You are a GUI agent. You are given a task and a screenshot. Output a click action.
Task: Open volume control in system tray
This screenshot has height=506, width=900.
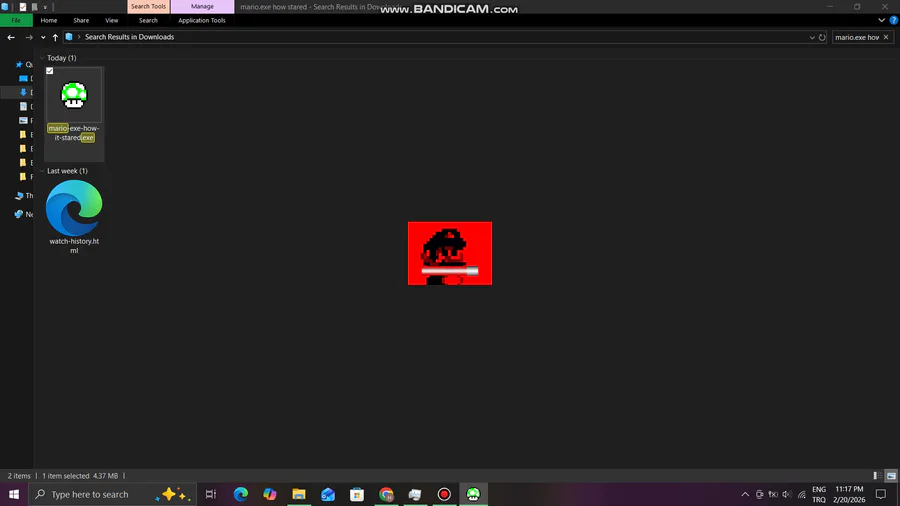point(787,494)
